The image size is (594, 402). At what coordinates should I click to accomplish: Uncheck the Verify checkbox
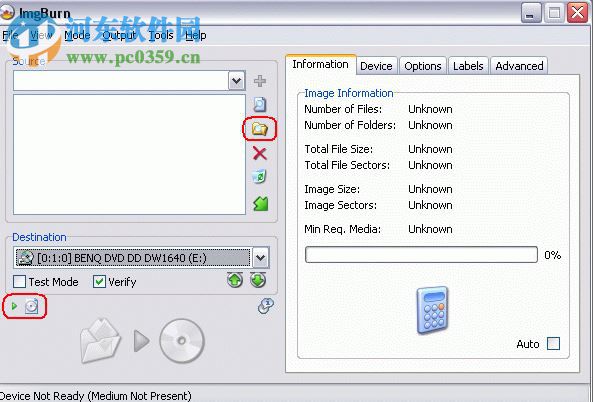[99, 282]
